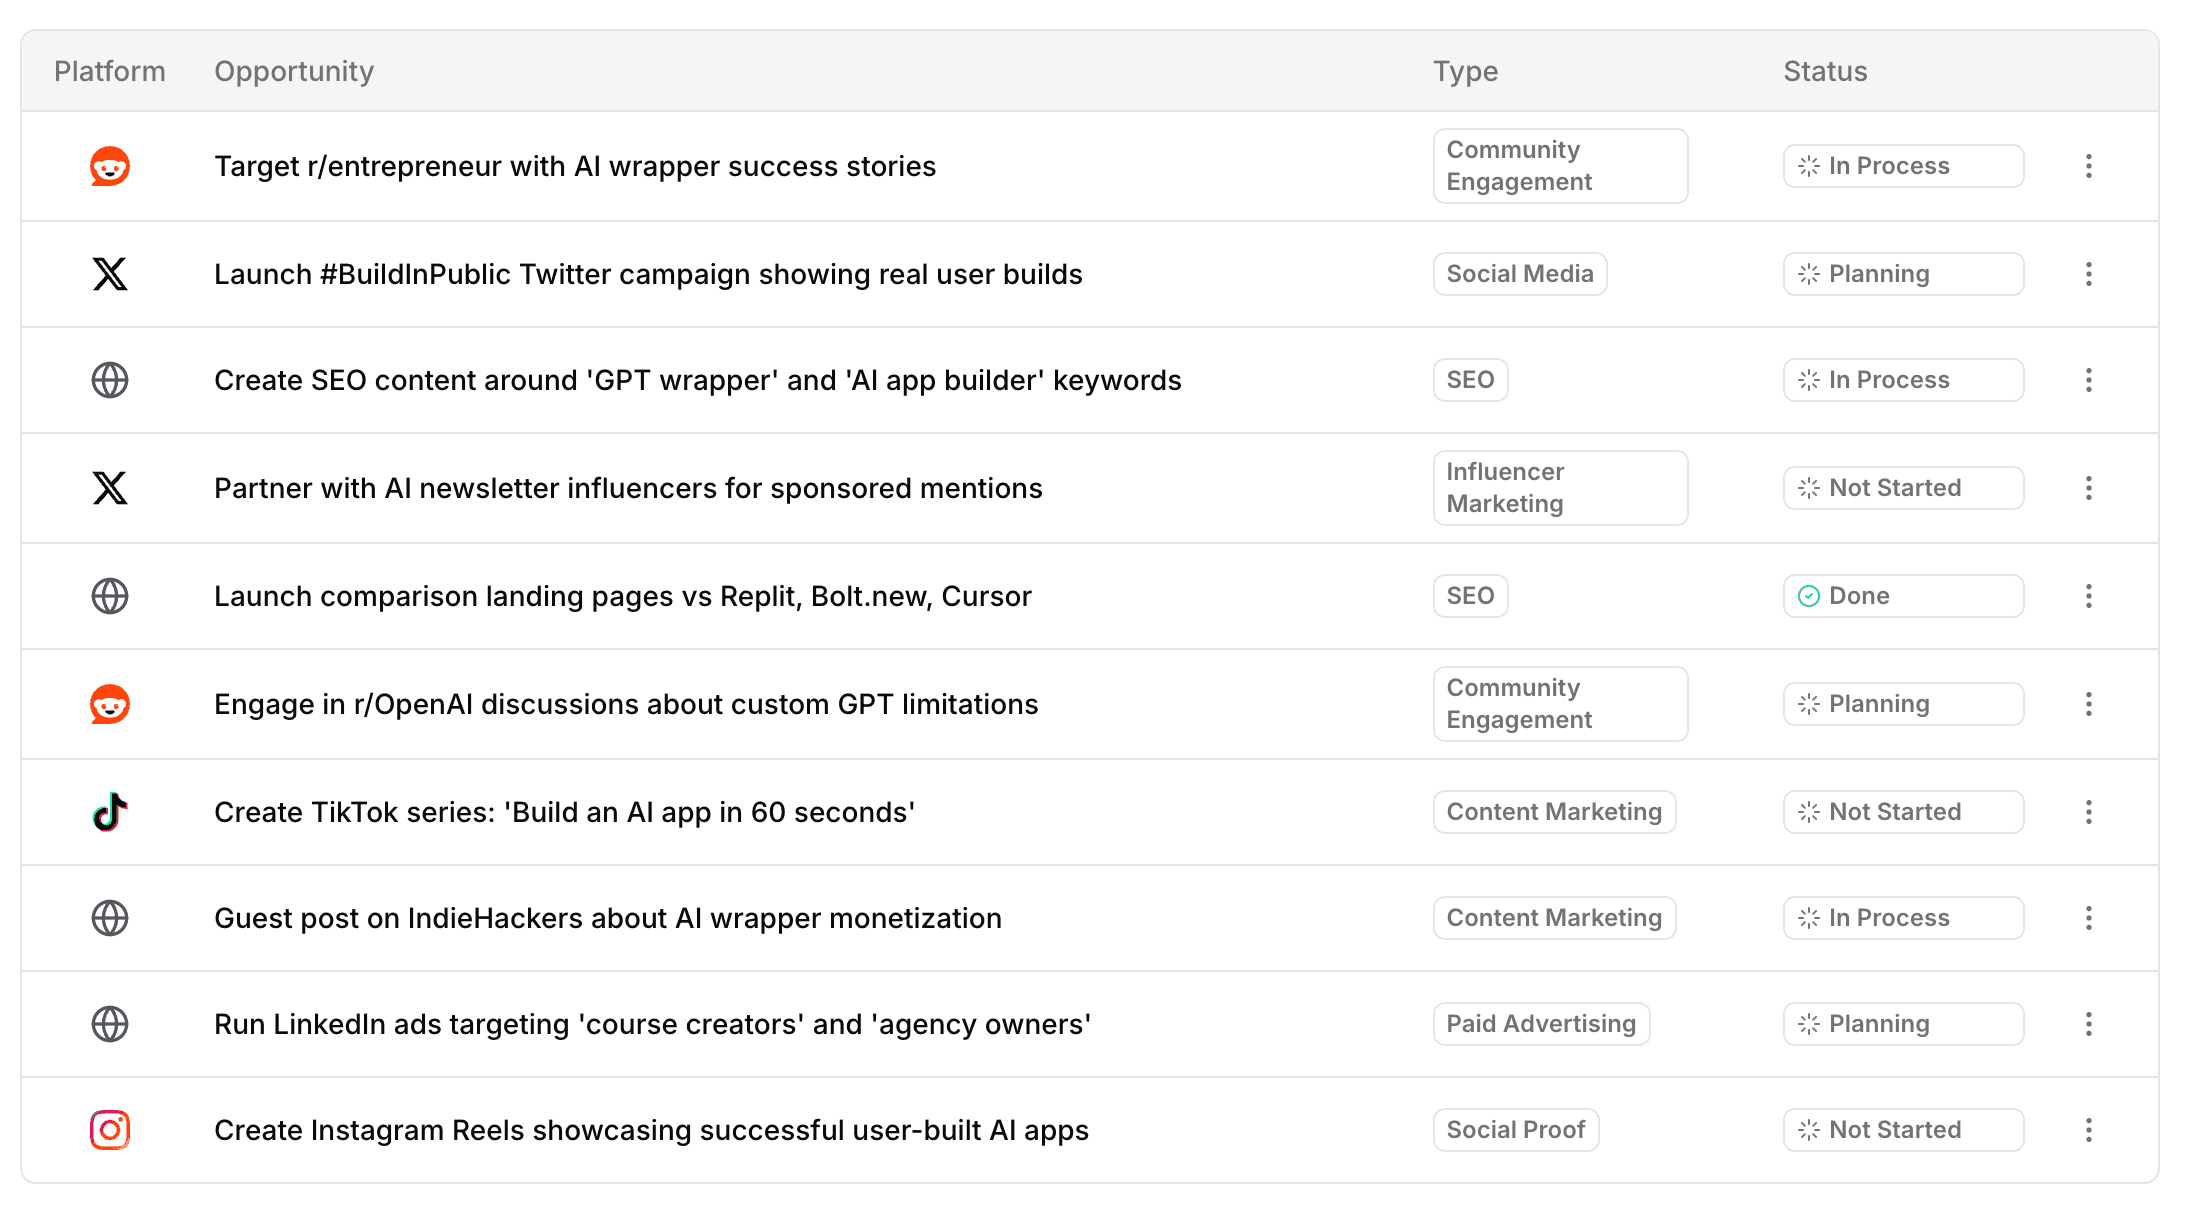Click the Instagram icon
This screenshot has width=2194, height=1212.
[110, 1130]
